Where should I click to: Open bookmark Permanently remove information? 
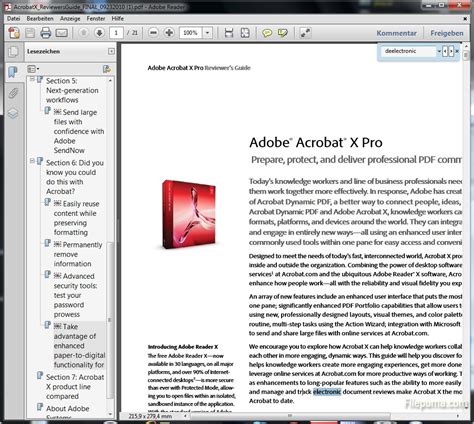(x=78, y=254)
